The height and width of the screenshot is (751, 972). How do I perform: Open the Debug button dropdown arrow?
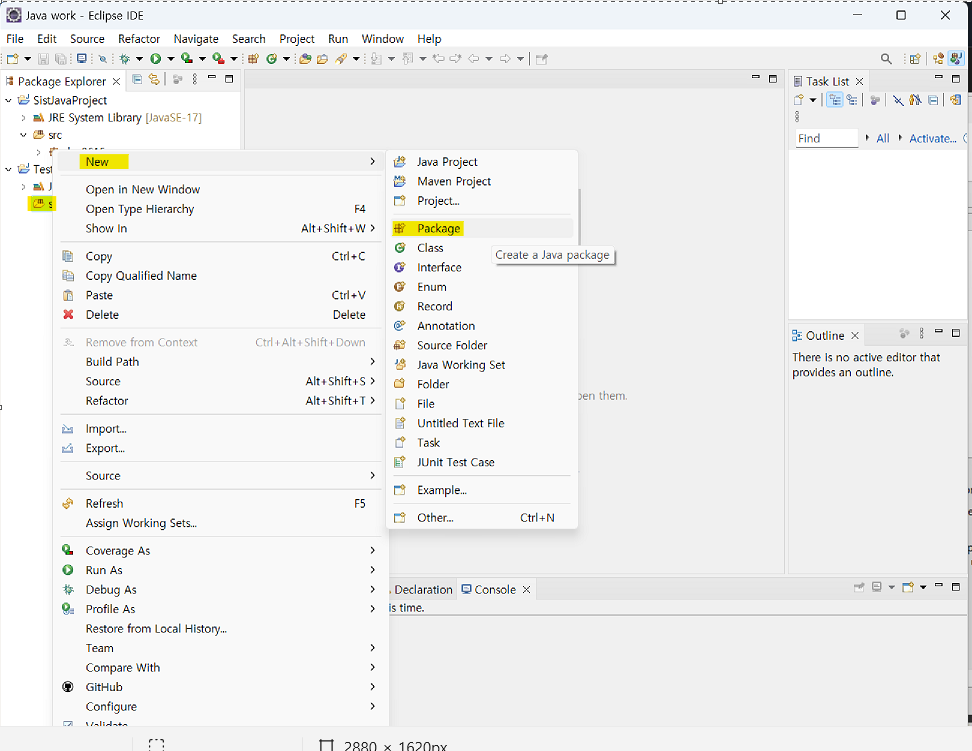(139, 59)
